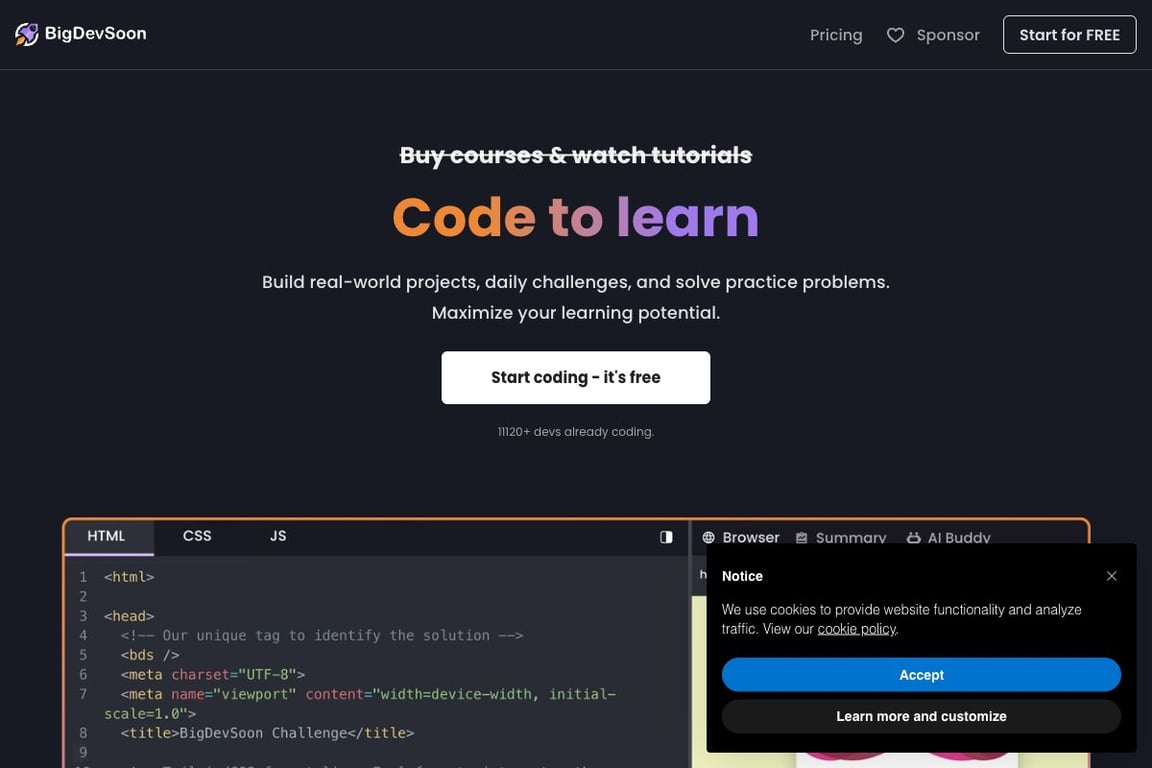
Task: Click the AI Buddy robot icon
Action: [x=913, y=538]
